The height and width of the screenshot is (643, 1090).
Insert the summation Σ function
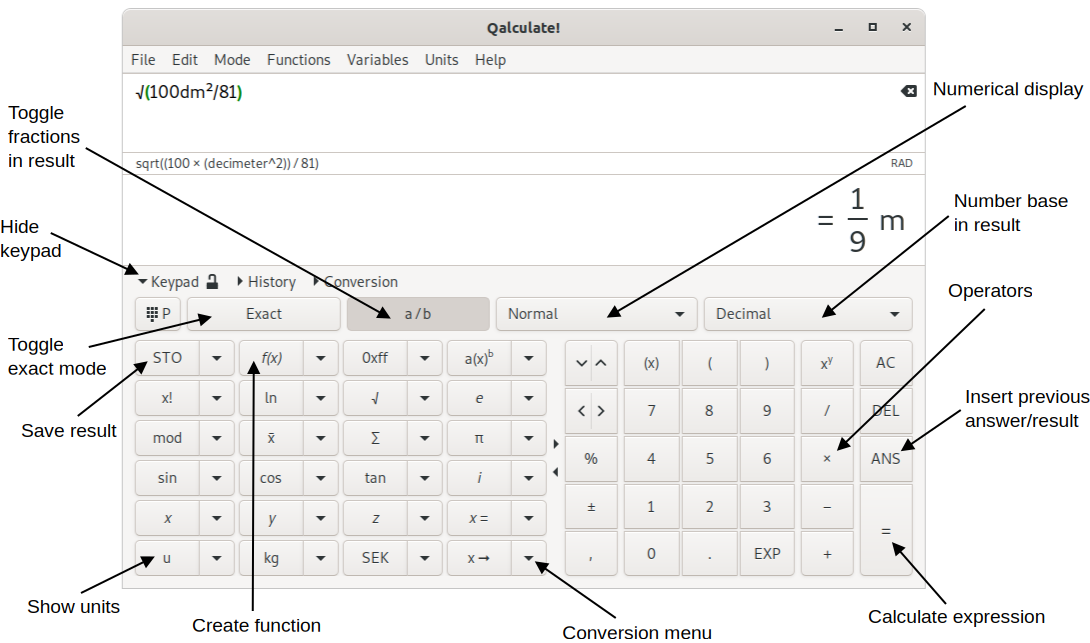tap(375, 437)
